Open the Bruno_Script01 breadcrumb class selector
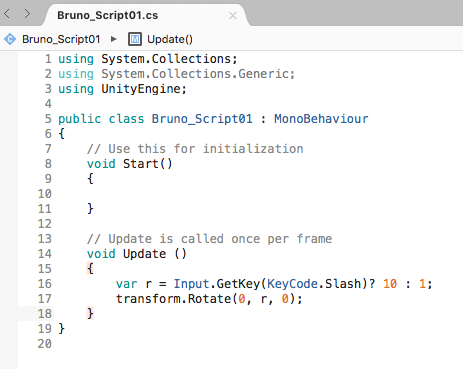Screen dimensions: 463x369 tap(61, 39)
